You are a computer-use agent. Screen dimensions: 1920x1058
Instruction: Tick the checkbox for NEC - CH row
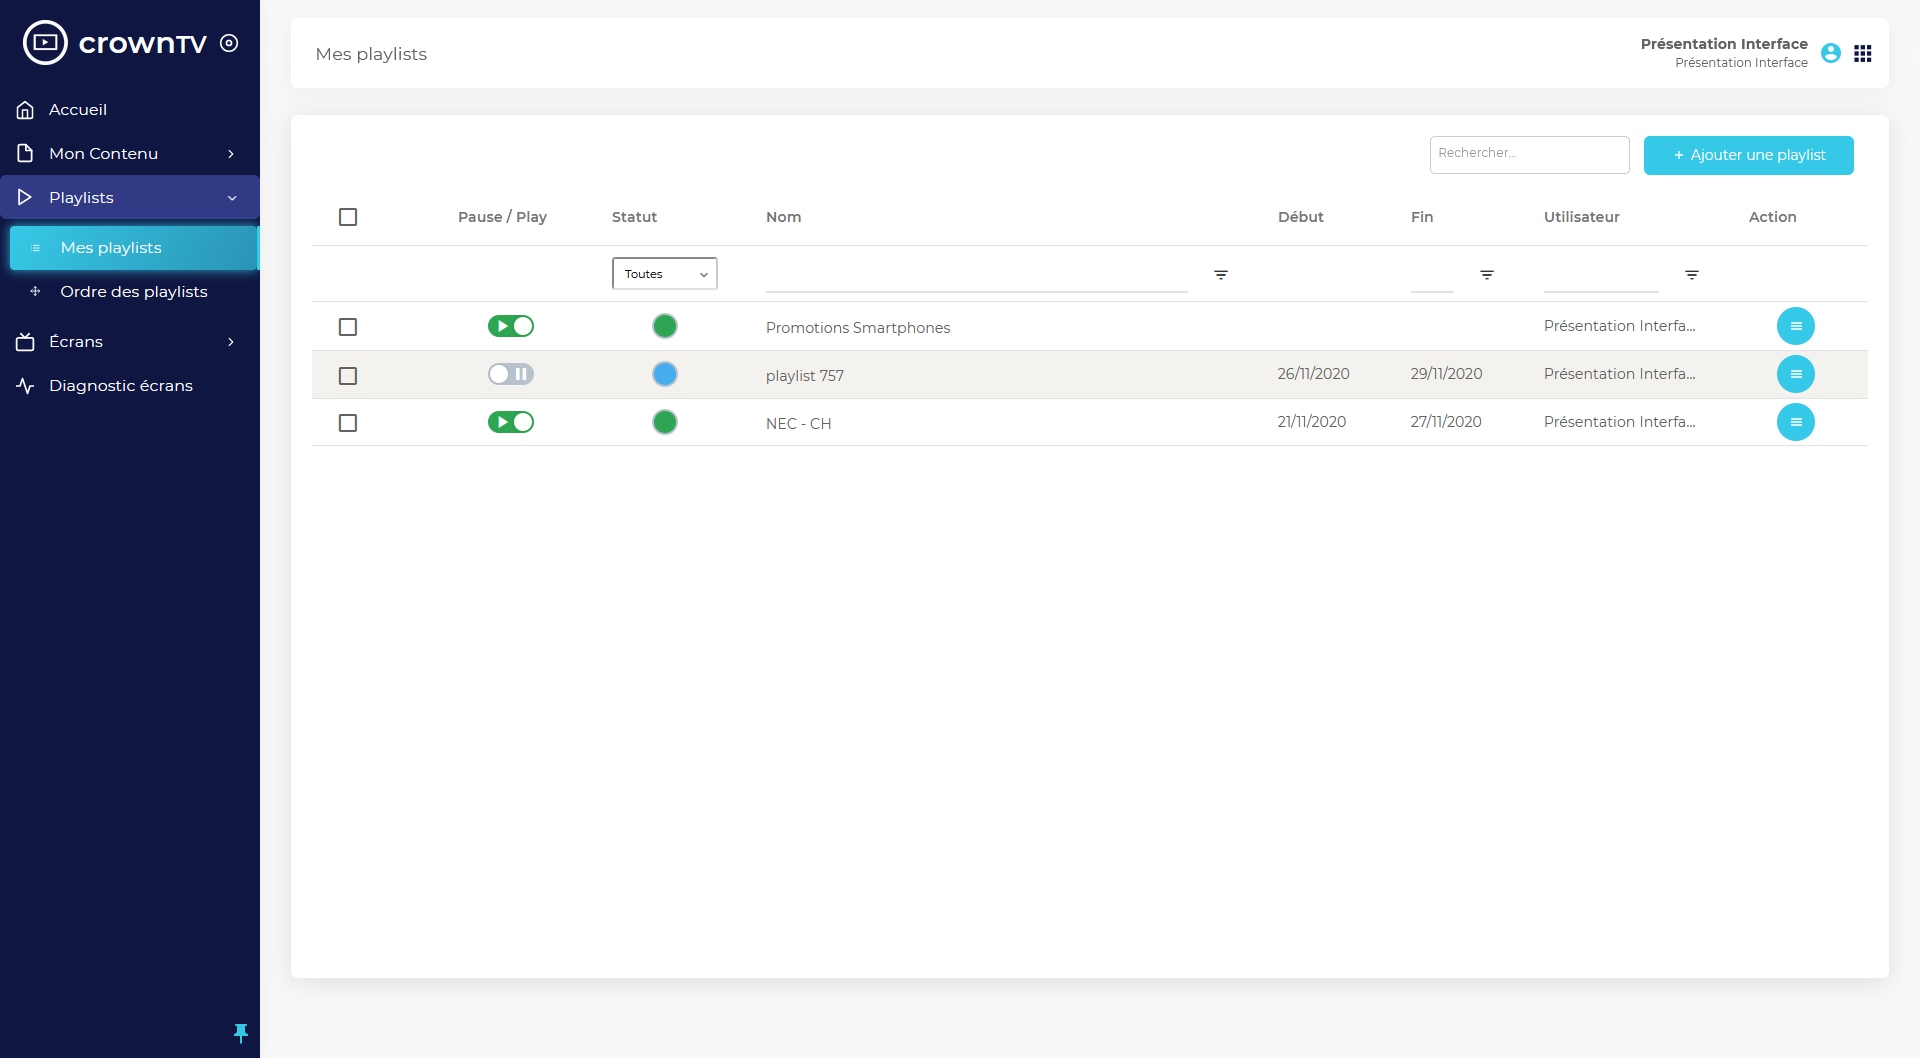tap(348, 423)
